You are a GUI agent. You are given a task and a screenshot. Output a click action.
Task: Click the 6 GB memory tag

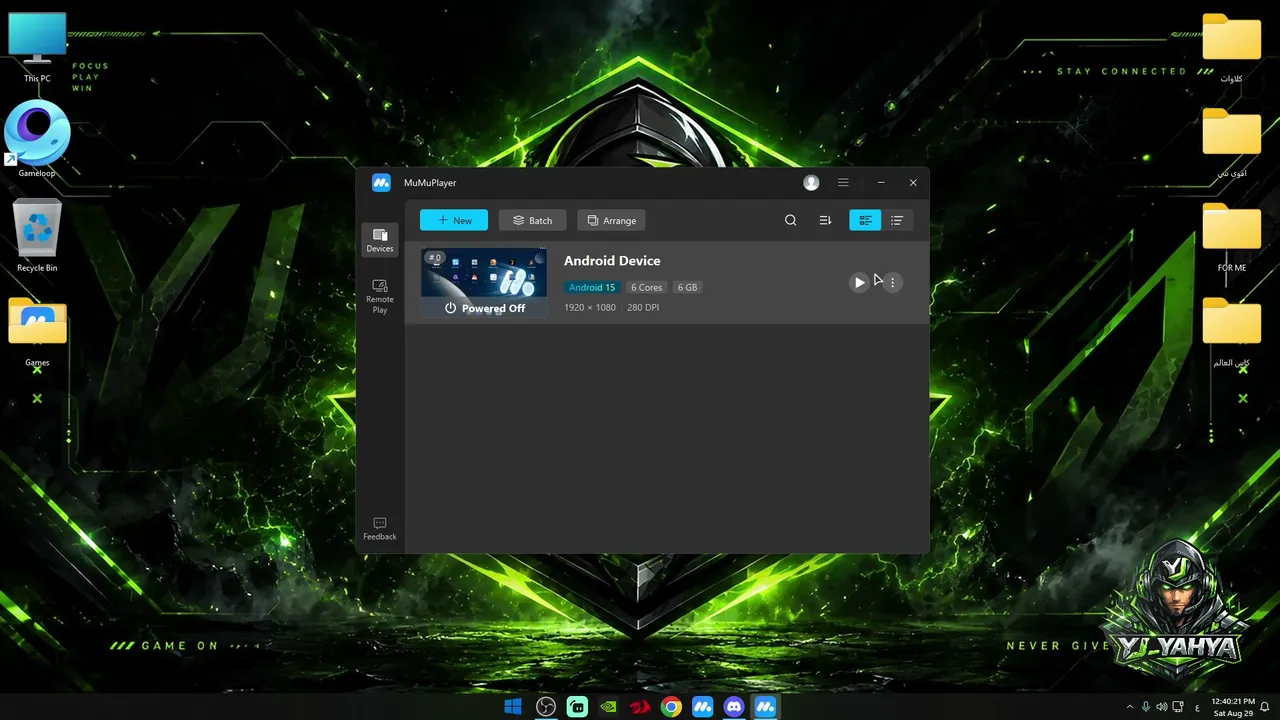(x=688, y=287)
